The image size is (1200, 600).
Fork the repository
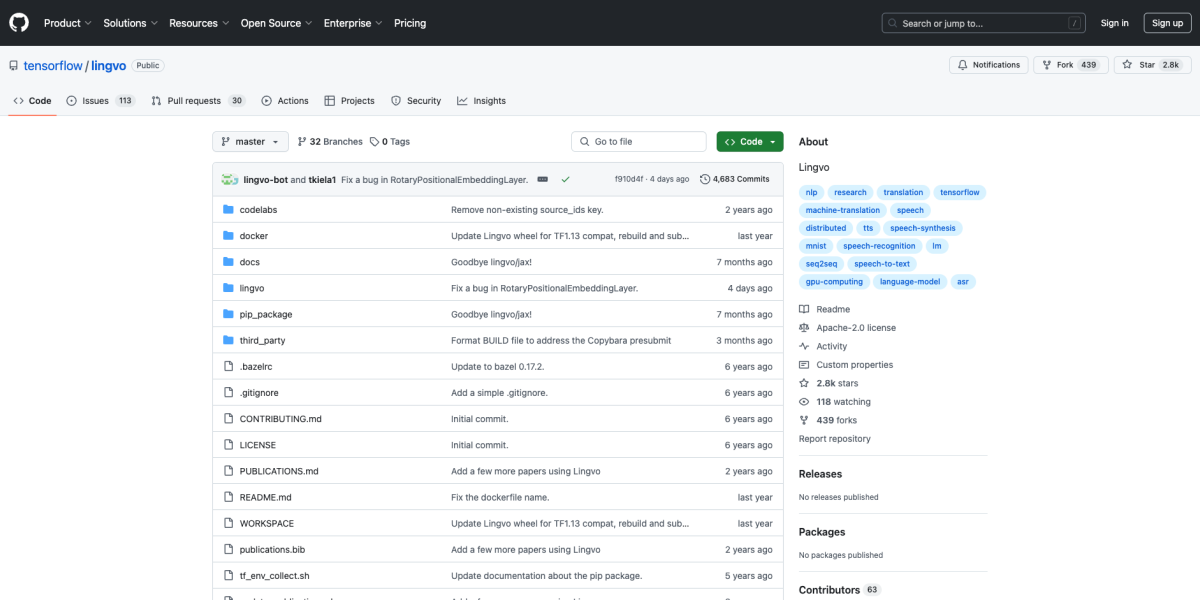click(x=1064, y=65)
